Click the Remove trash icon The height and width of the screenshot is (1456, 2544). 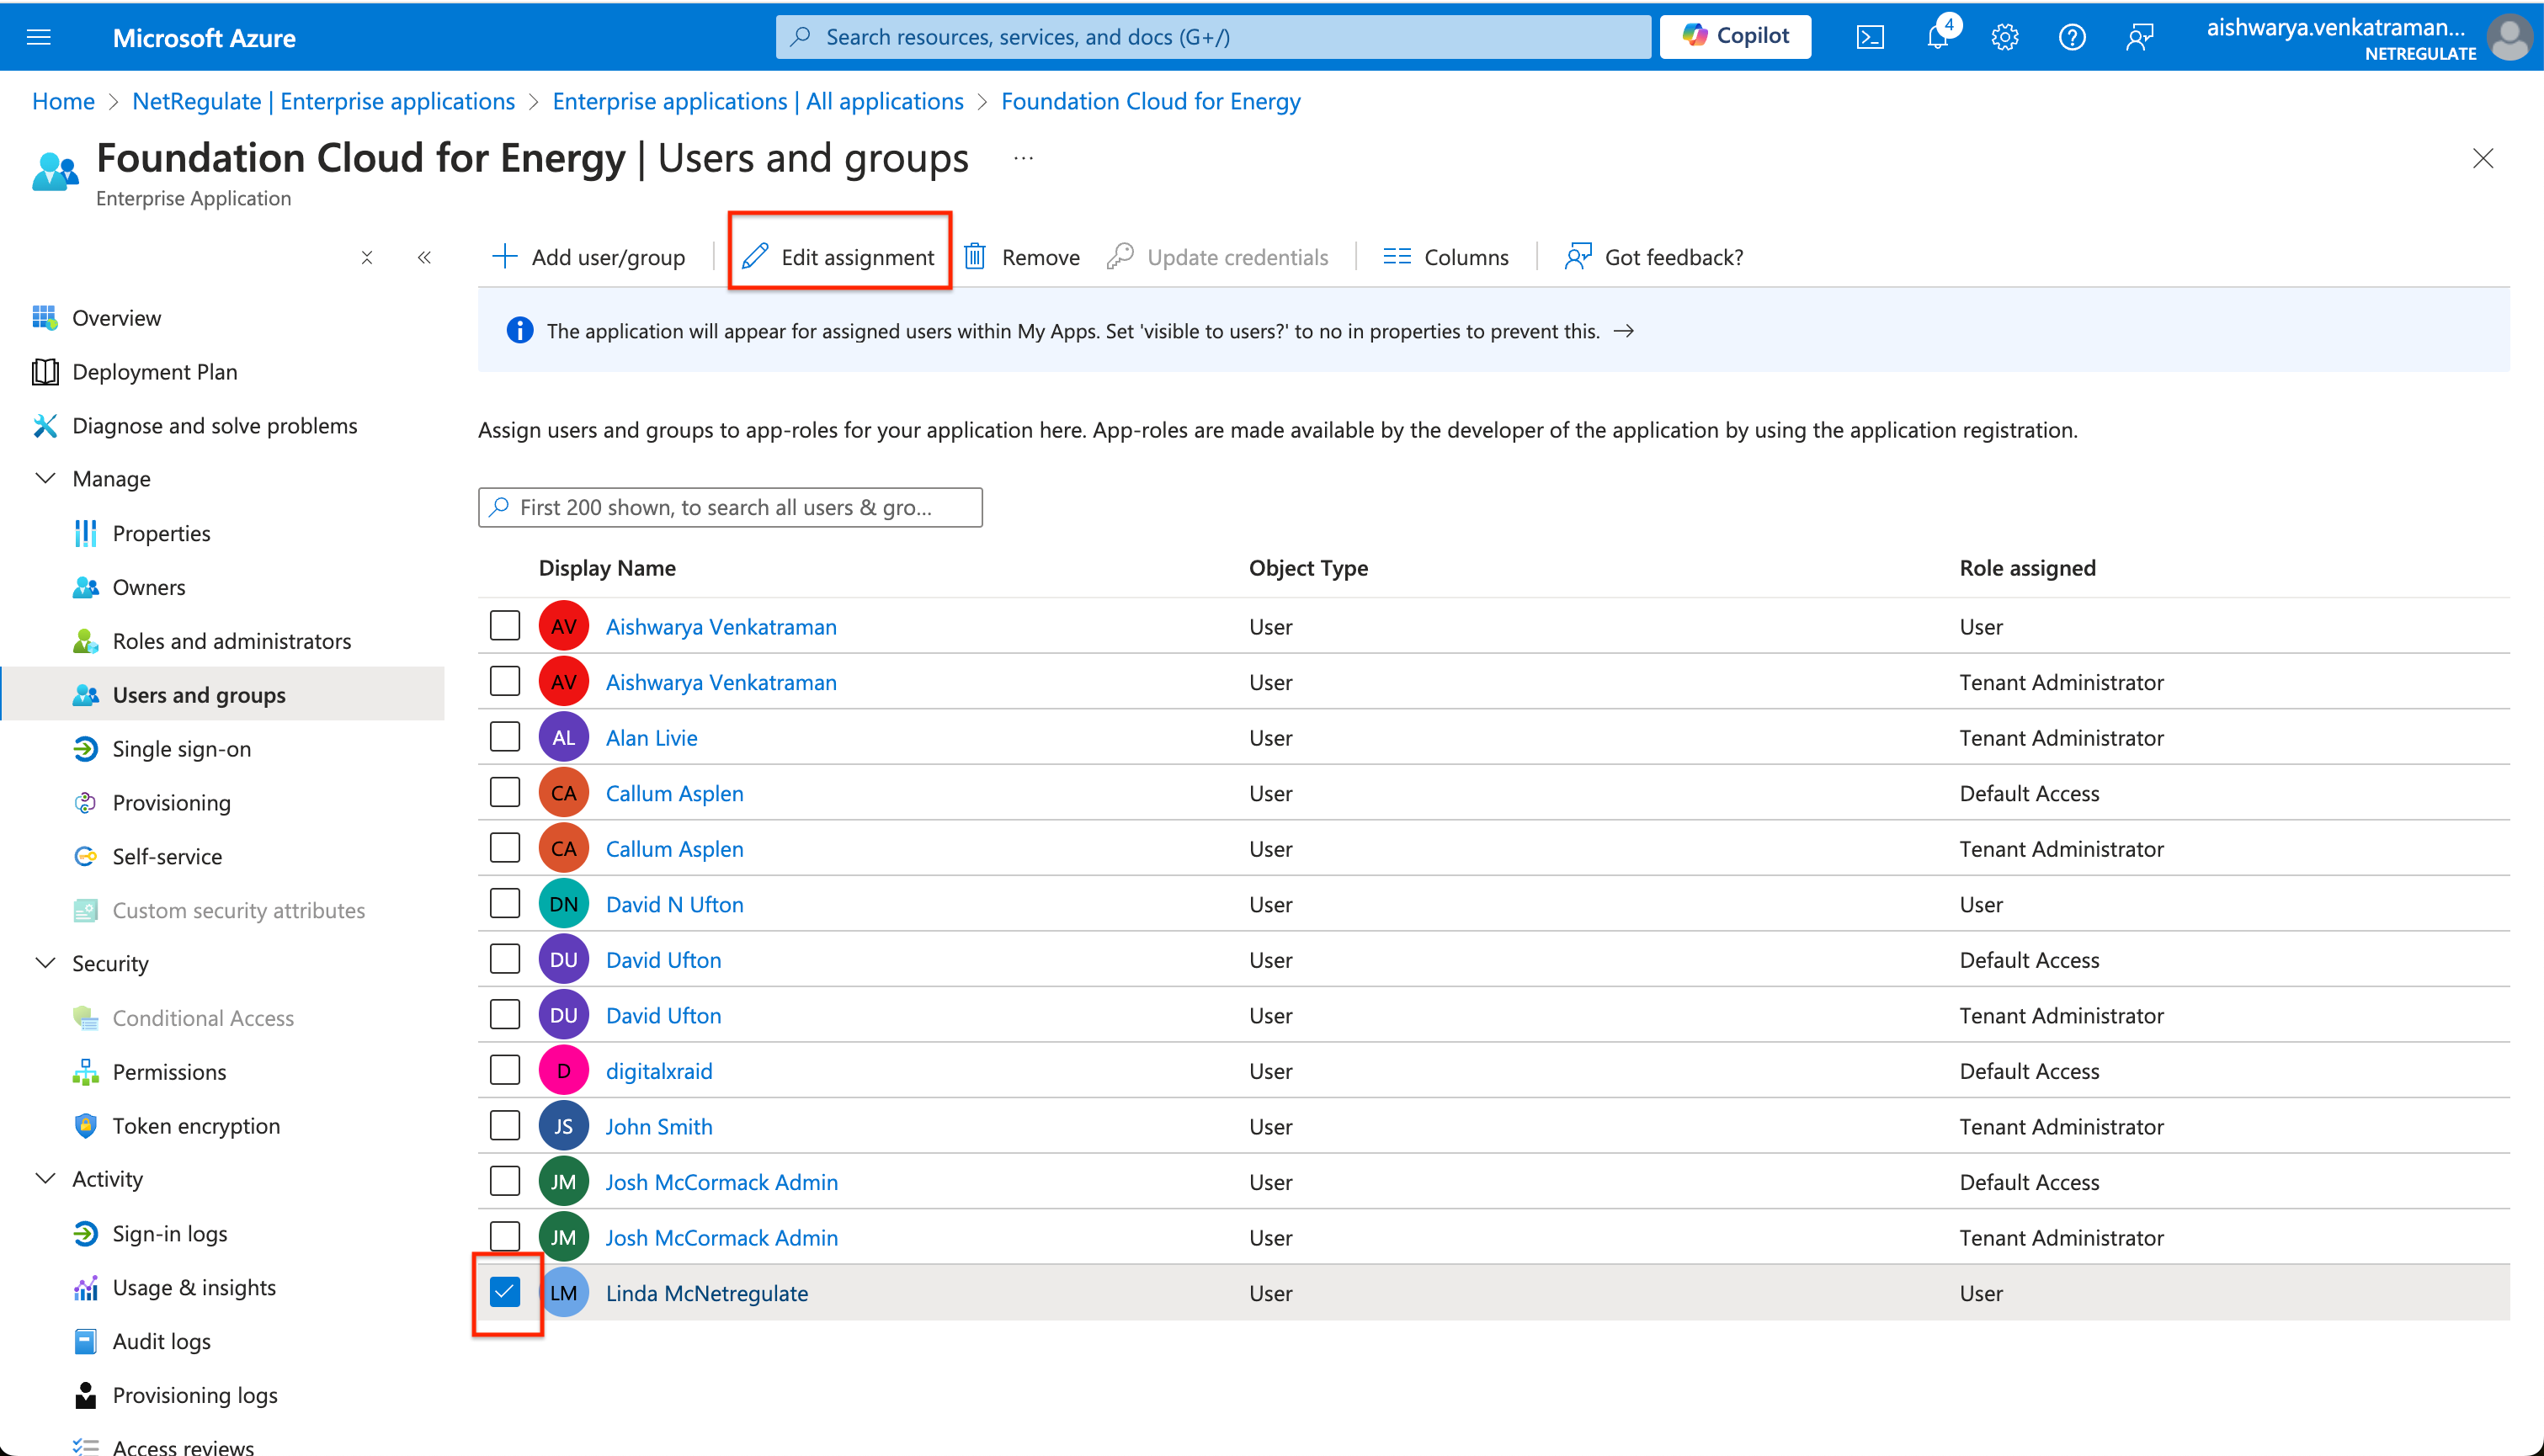point(975,257)
